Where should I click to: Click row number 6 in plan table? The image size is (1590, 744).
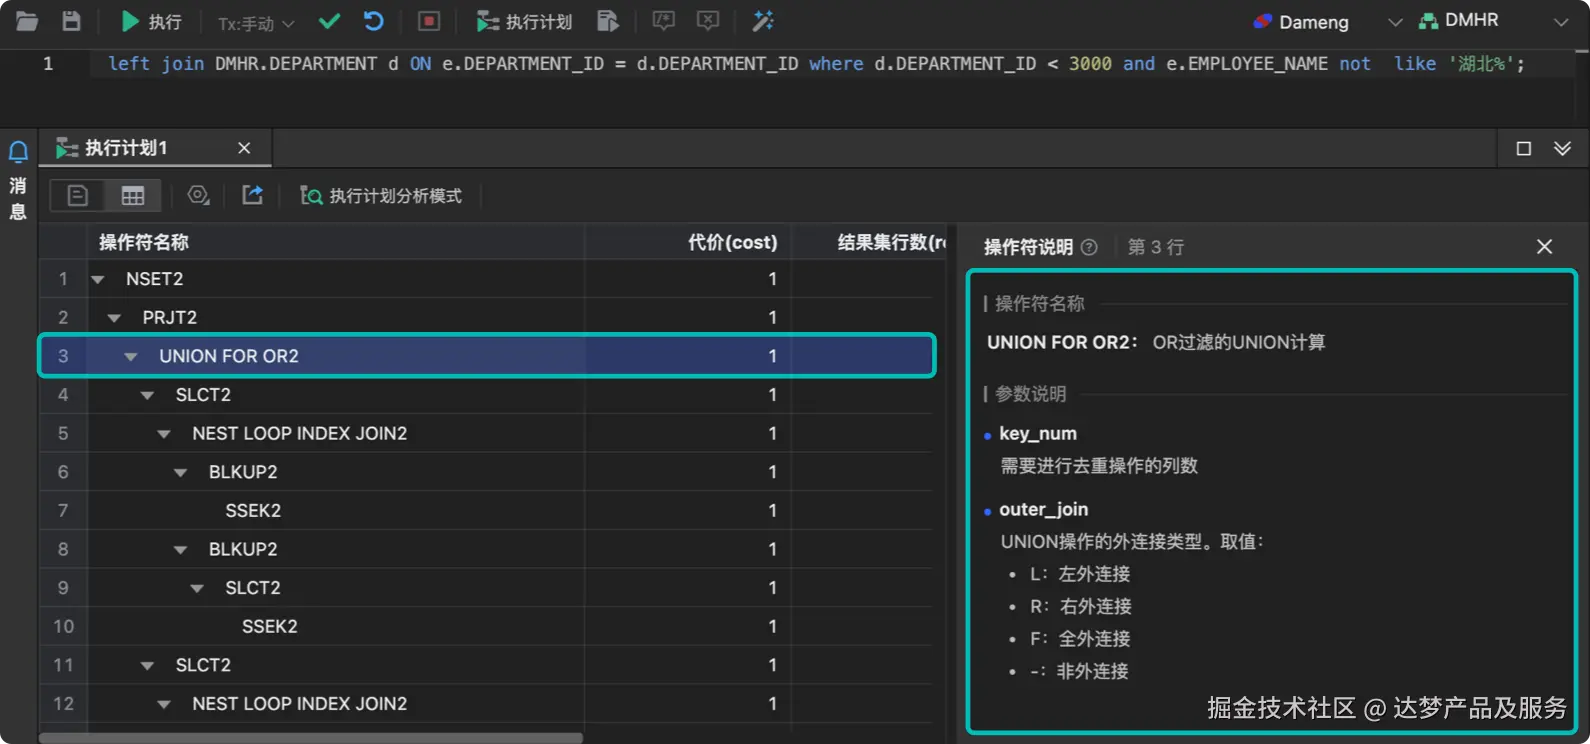coord(63,472)
